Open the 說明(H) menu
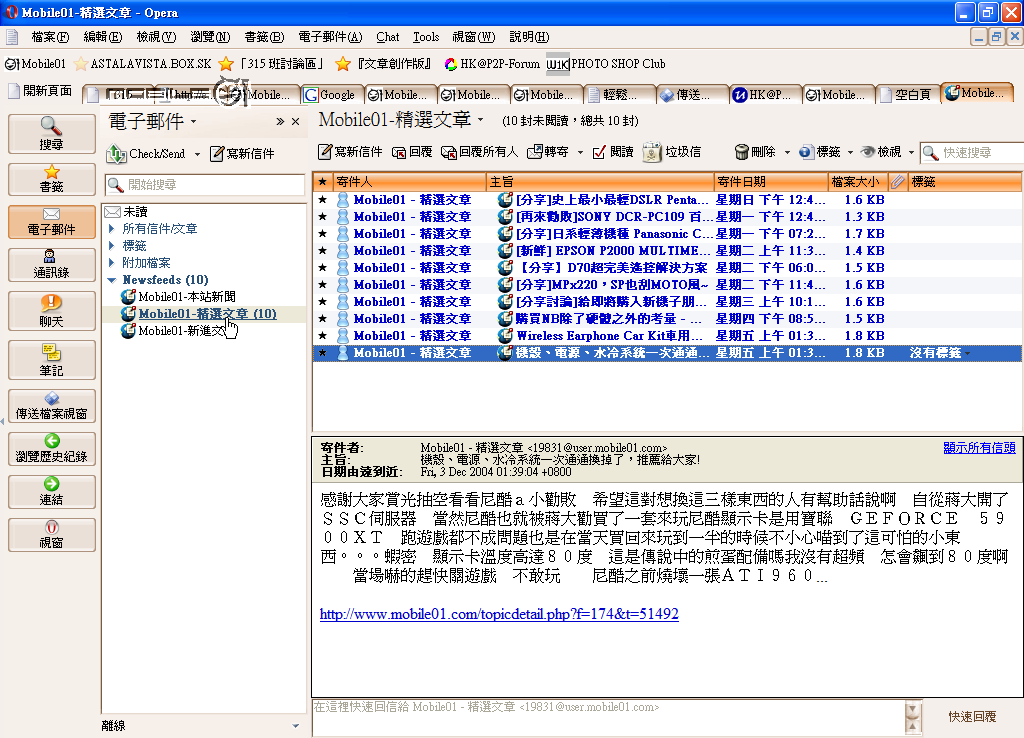1024x738 pixels. pyautogui.click(x=529, y=37)
